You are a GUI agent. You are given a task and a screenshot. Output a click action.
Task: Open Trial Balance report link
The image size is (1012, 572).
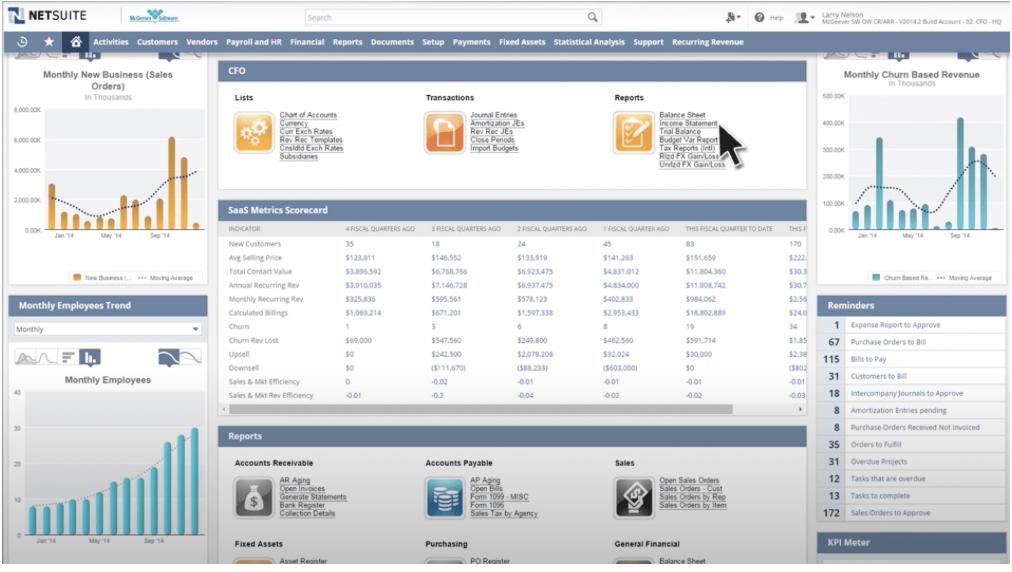click(680, 132)
